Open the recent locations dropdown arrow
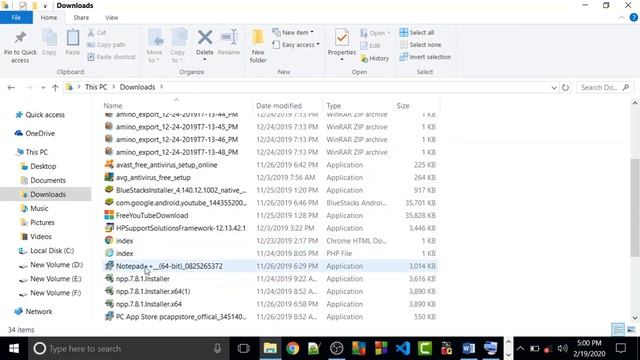 [43, 87]
